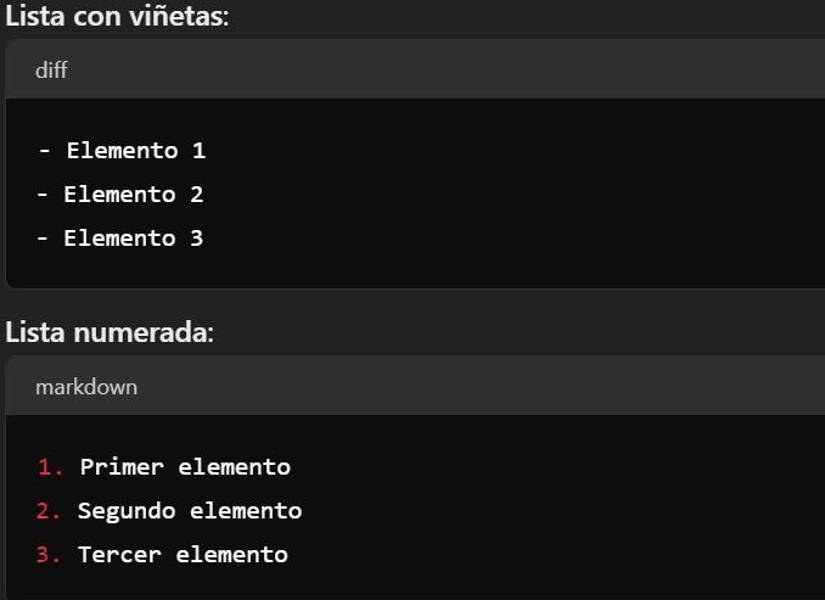The image size is (825, 600).
Task: Click the 'Elemento 3' text line
Action: point(133,238)
